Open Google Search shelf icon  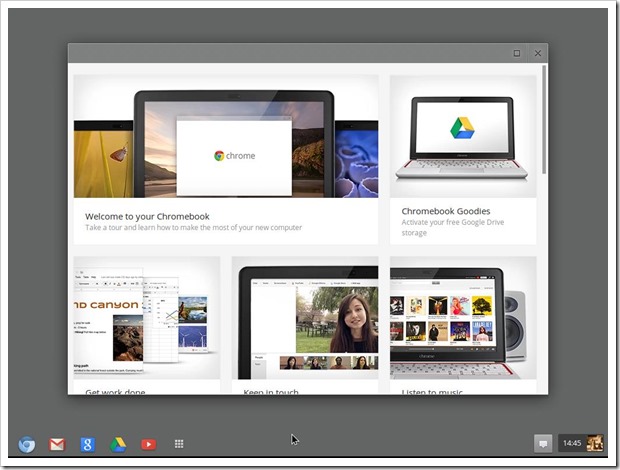tap(87, 445)
